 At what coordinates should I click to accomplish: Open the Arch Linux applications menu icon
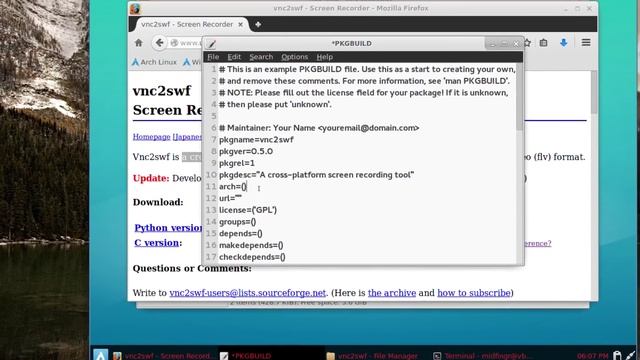click(100, 354)
